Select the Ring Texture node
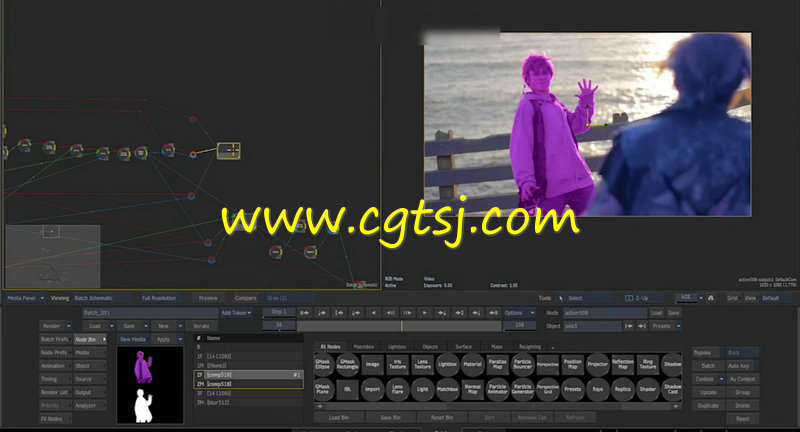 click(x=647, y=364)
